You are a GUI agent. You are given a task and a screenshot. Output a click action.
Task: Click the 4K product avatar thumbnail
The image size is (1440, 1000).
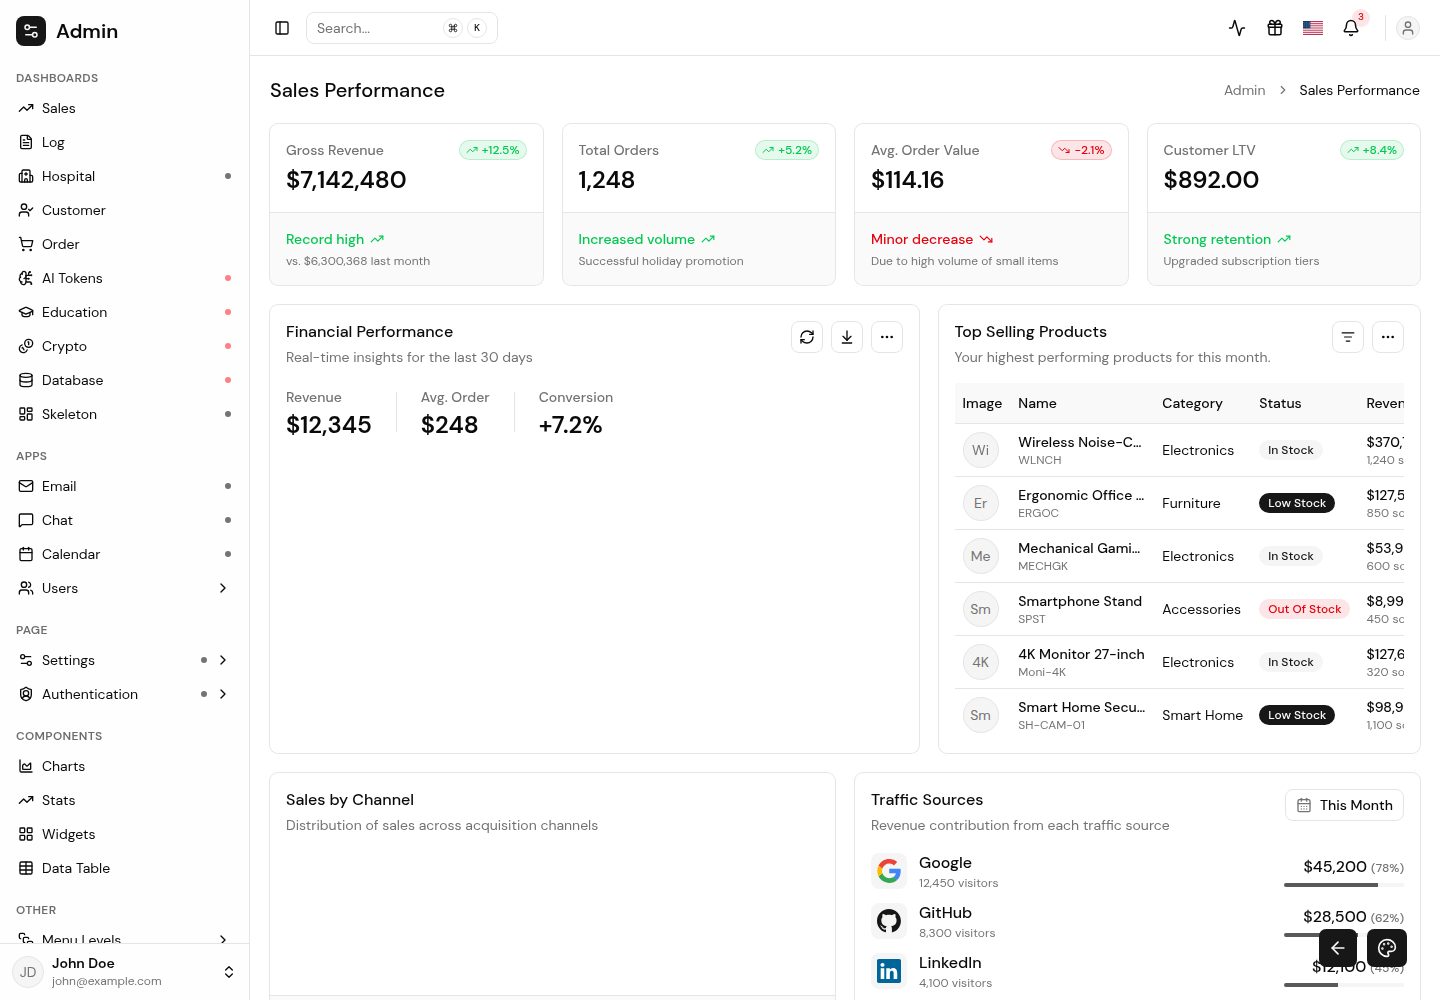(980, 662)
